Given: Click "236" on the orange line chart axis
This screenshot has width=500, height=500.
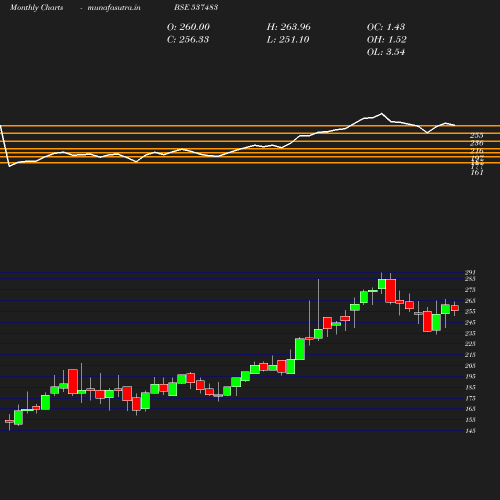Looking at the screenshot, I should (477, 143).
